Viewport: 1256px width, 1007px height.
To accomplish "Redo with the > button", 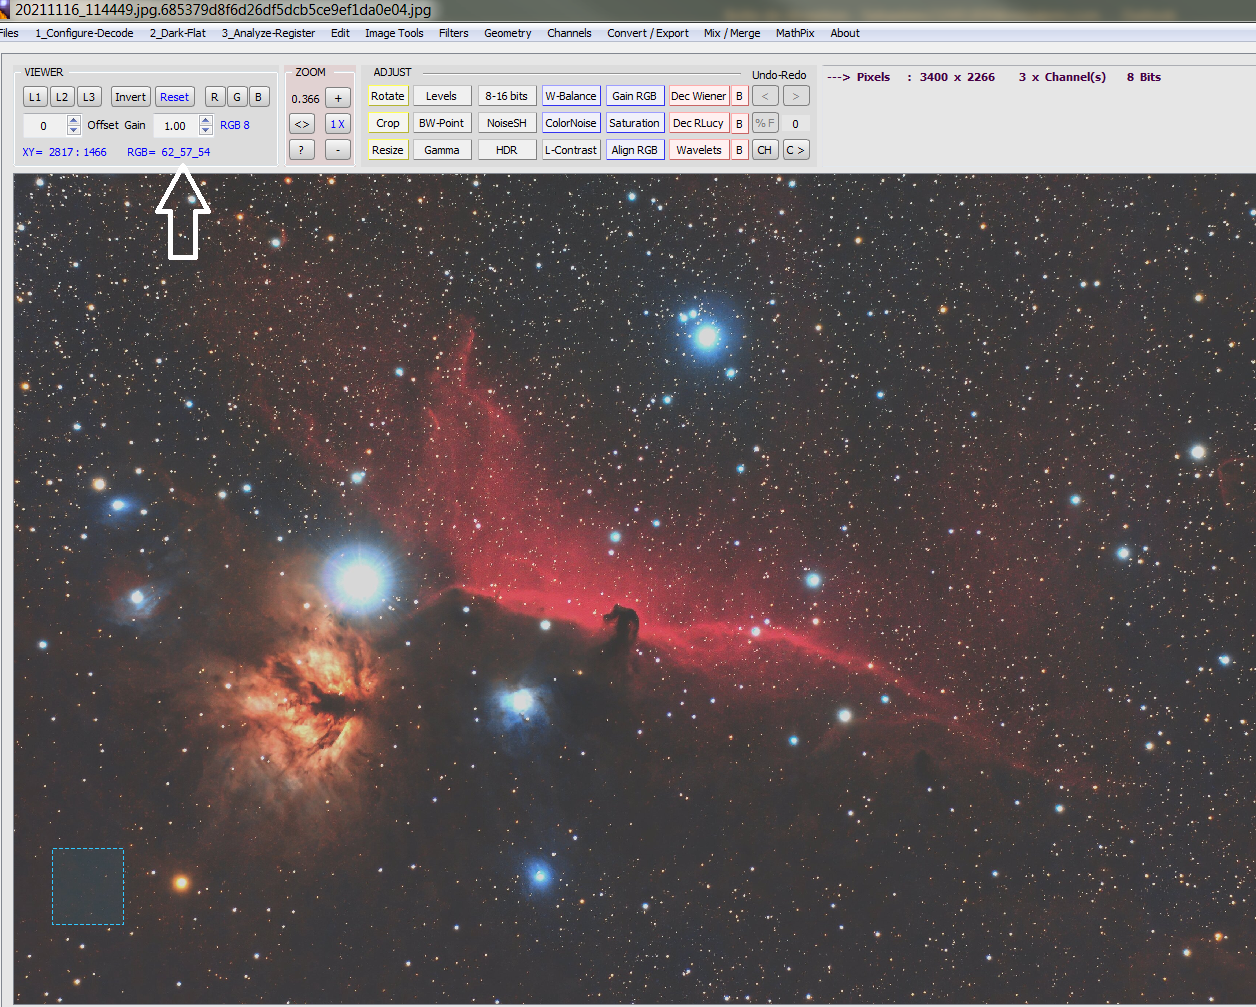I will click(x=797, y=96).
